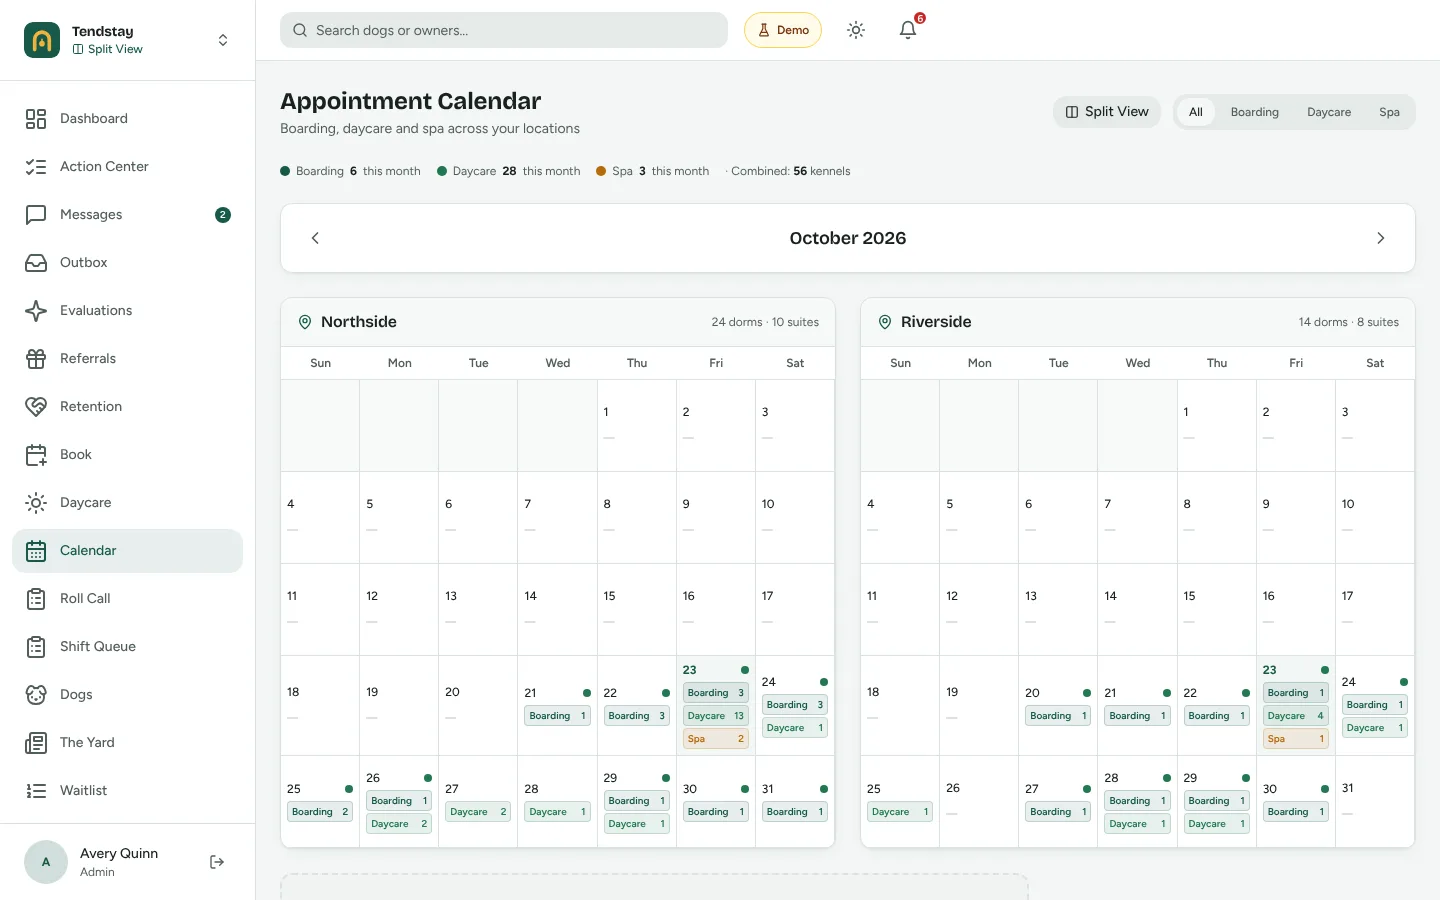
Task: Go to previous month arrow
Action: [x=315, y=238]
